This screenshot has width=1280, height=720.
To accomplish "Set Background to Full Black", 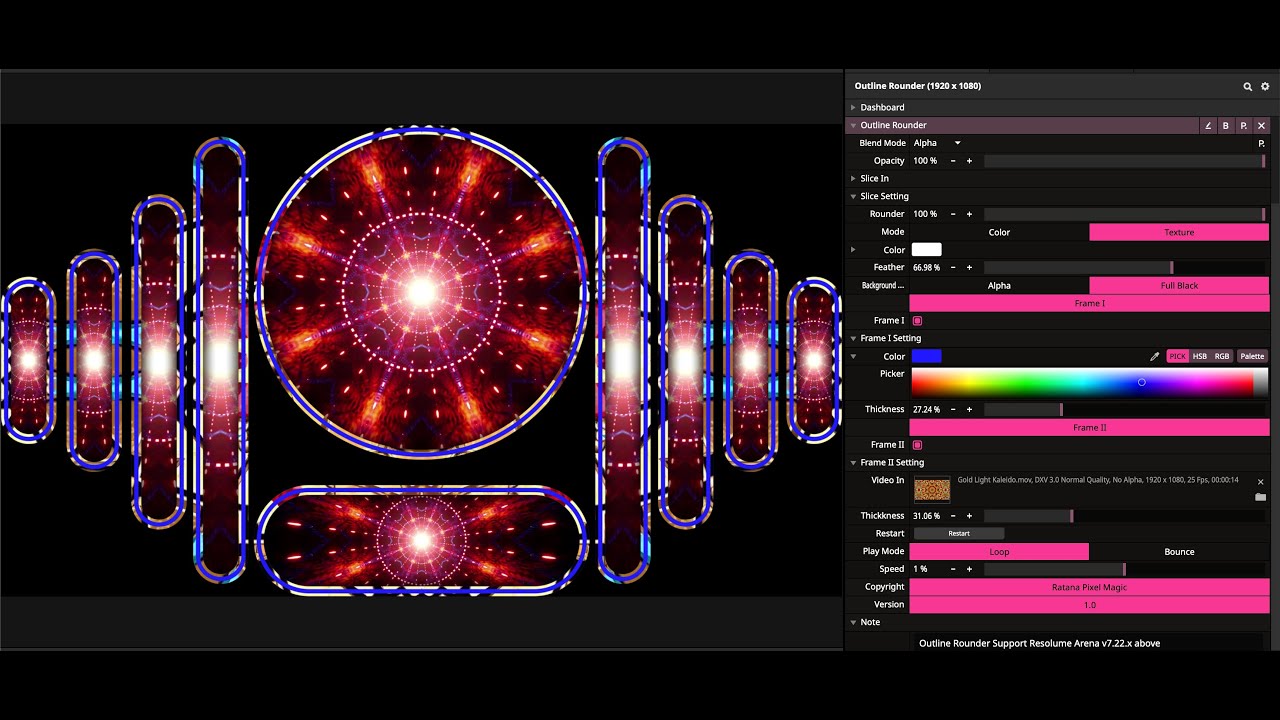I will tap(1179, 286).
